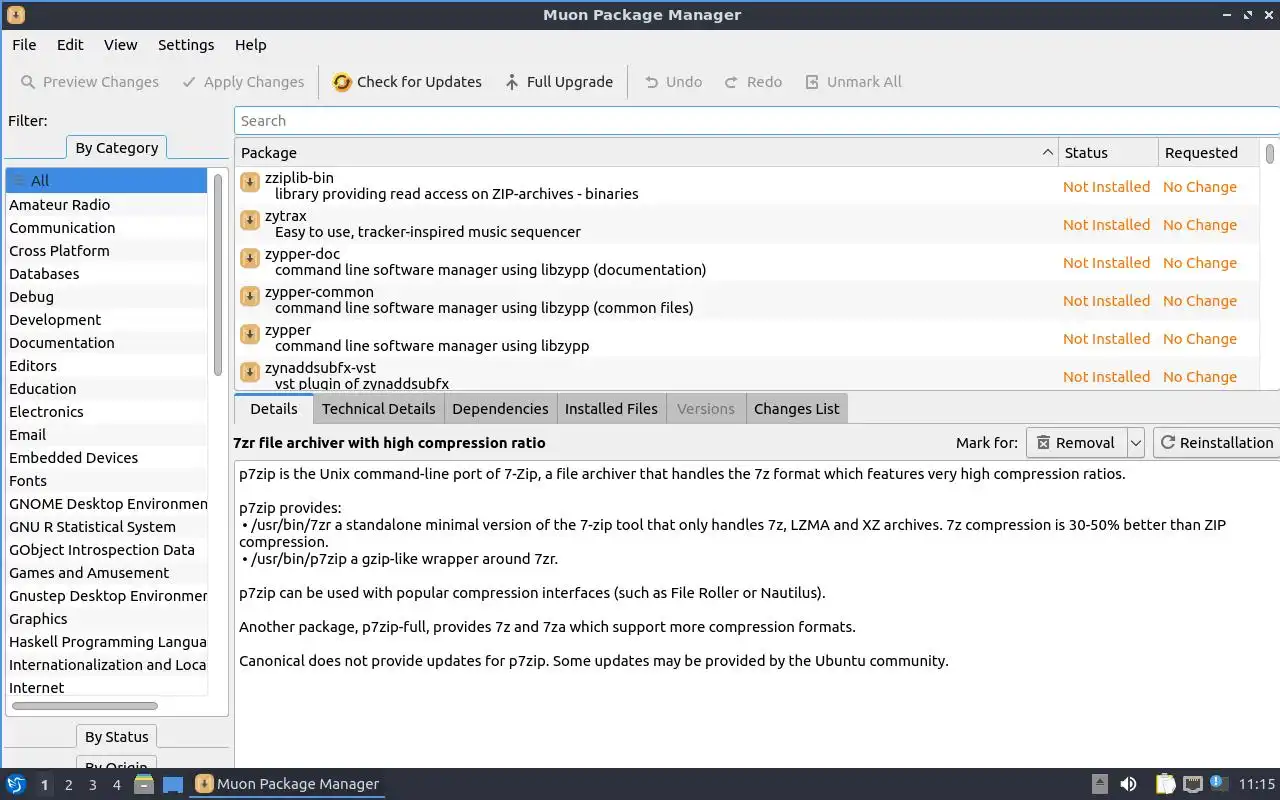Click the update notifier tray icon
This screenshot has height=800, width=1280.
coord(1218,783)
